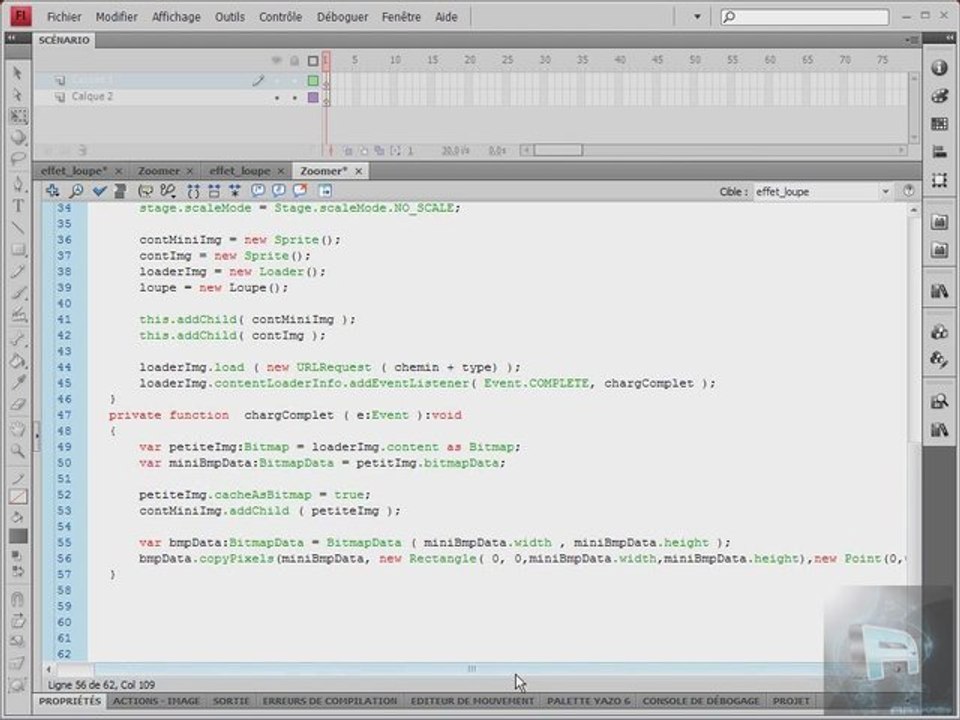Click the Find magnifier in script toolbar
Screen dimensions: 960x720
click(x=77, y=191)
